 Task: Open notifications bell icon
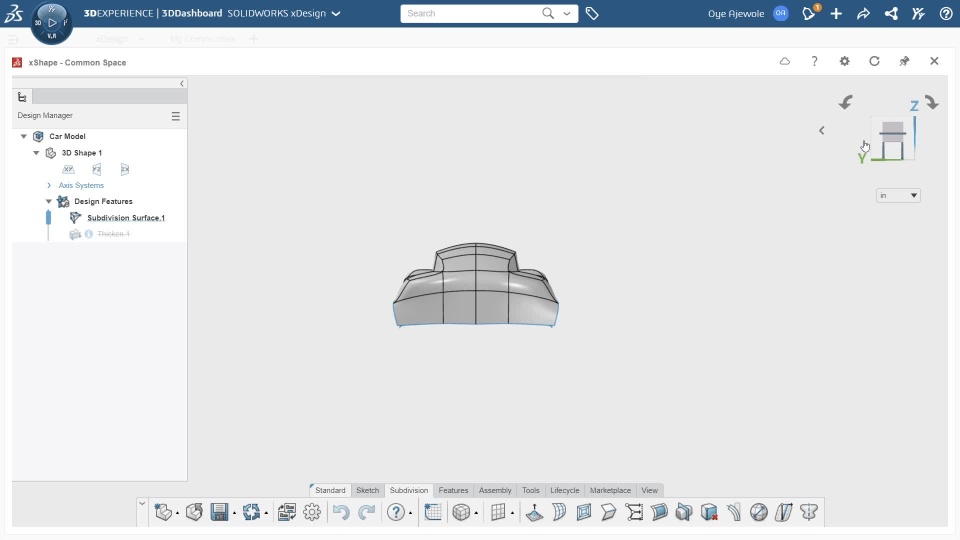pos(809,13)
